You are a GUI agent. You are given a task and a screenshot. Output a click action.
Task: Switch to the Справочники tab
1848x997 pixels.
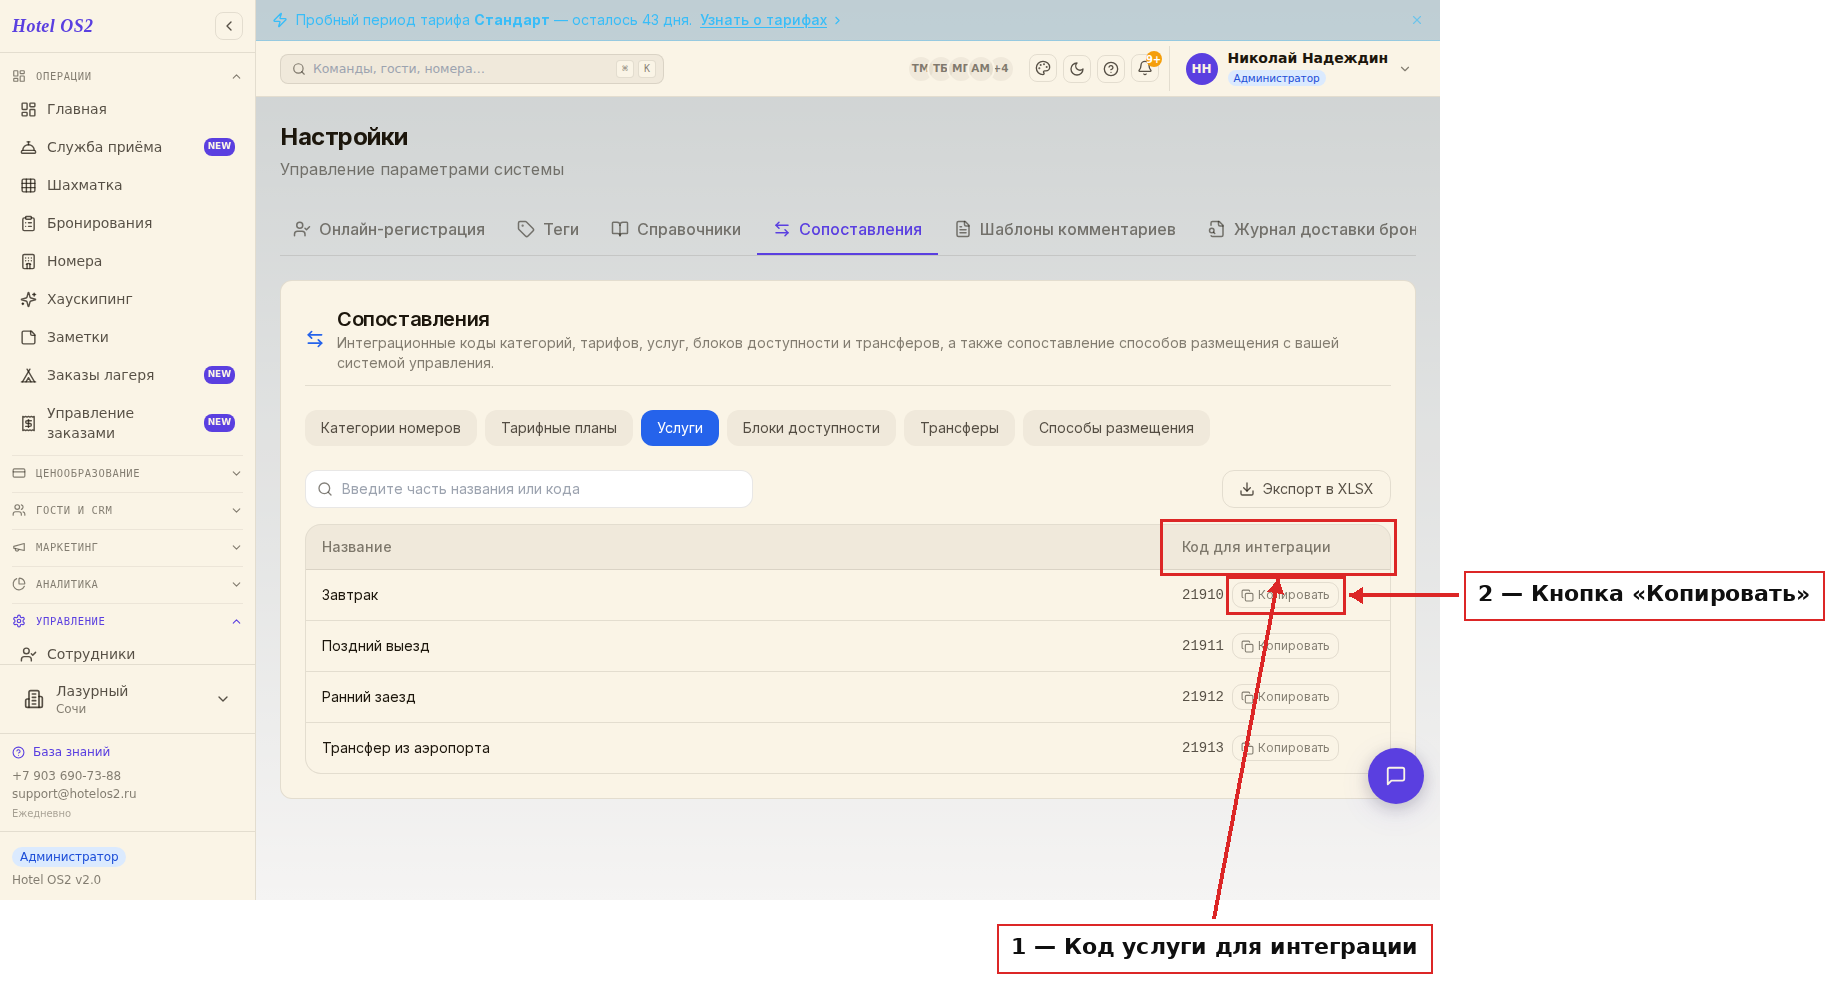click(x=676, y=229)
